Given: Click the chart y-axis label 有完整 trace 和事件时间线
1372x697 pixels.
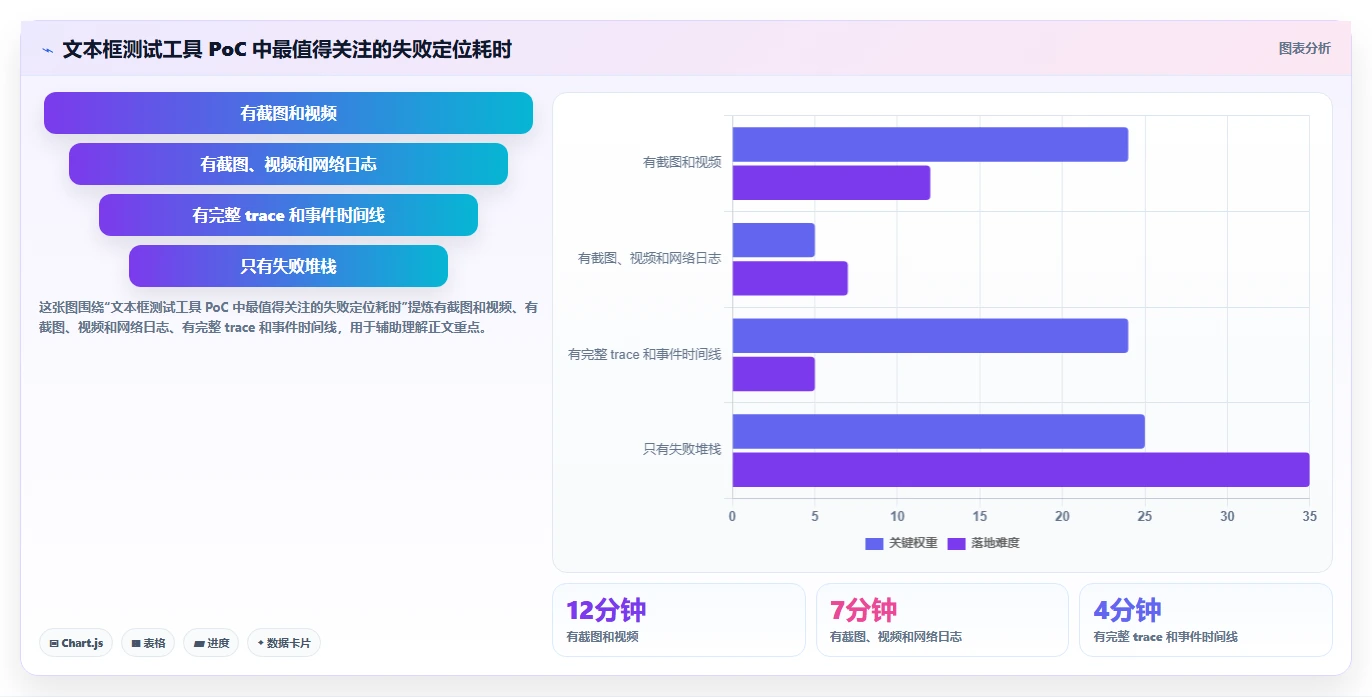Looking at the screenshot, I should 644,354.
